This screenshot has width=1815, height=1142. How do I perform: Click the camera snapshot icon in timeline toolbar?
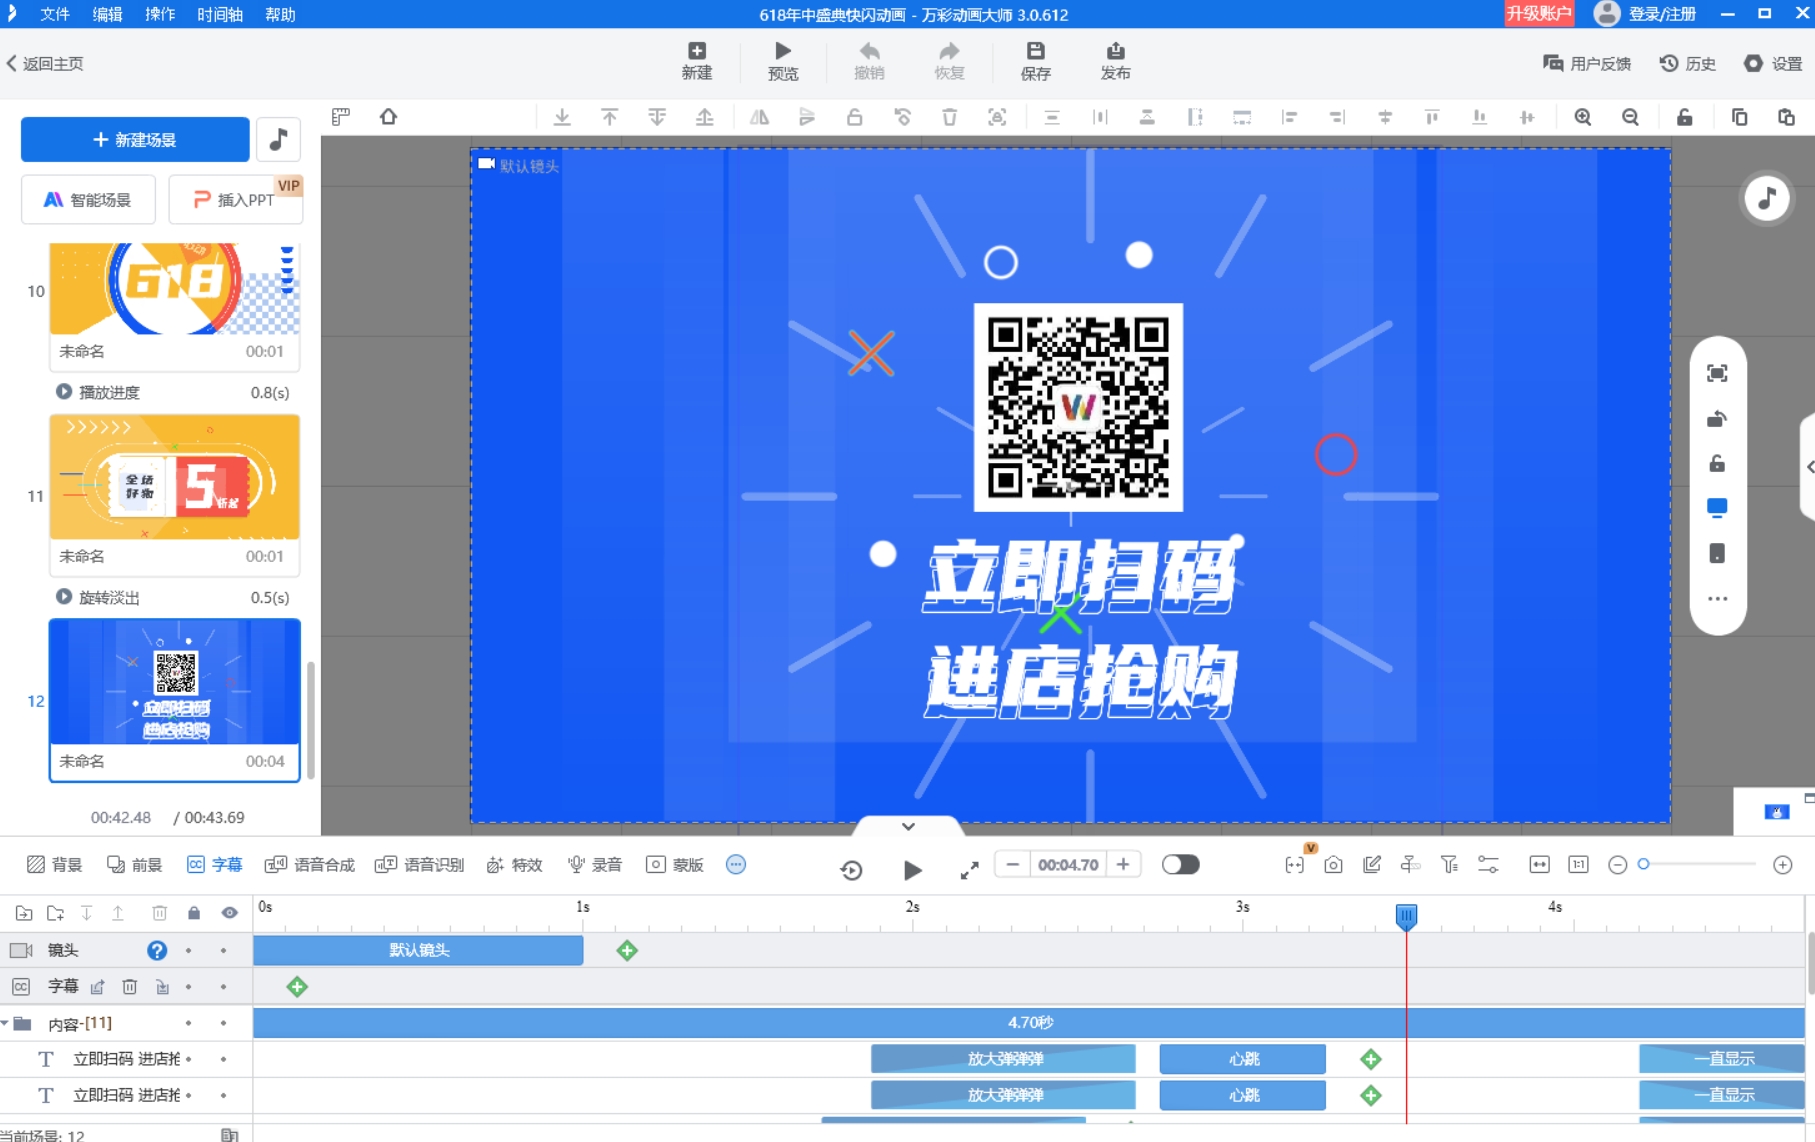click(1333, 864)
